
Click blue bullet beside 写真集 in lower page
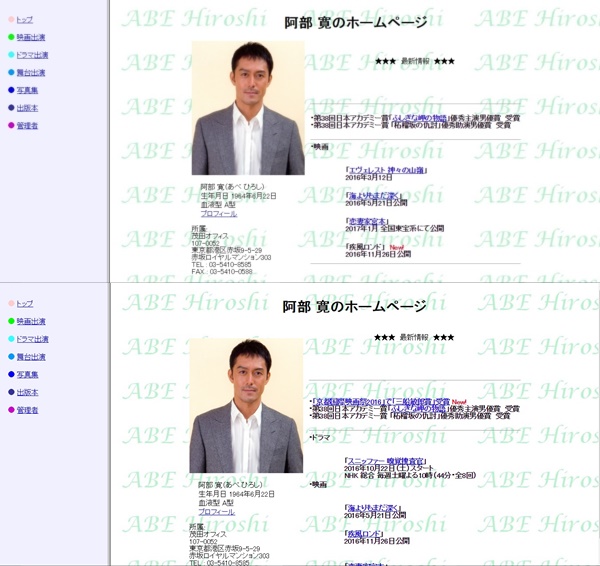pyautogui.click(x=11, y=374)
